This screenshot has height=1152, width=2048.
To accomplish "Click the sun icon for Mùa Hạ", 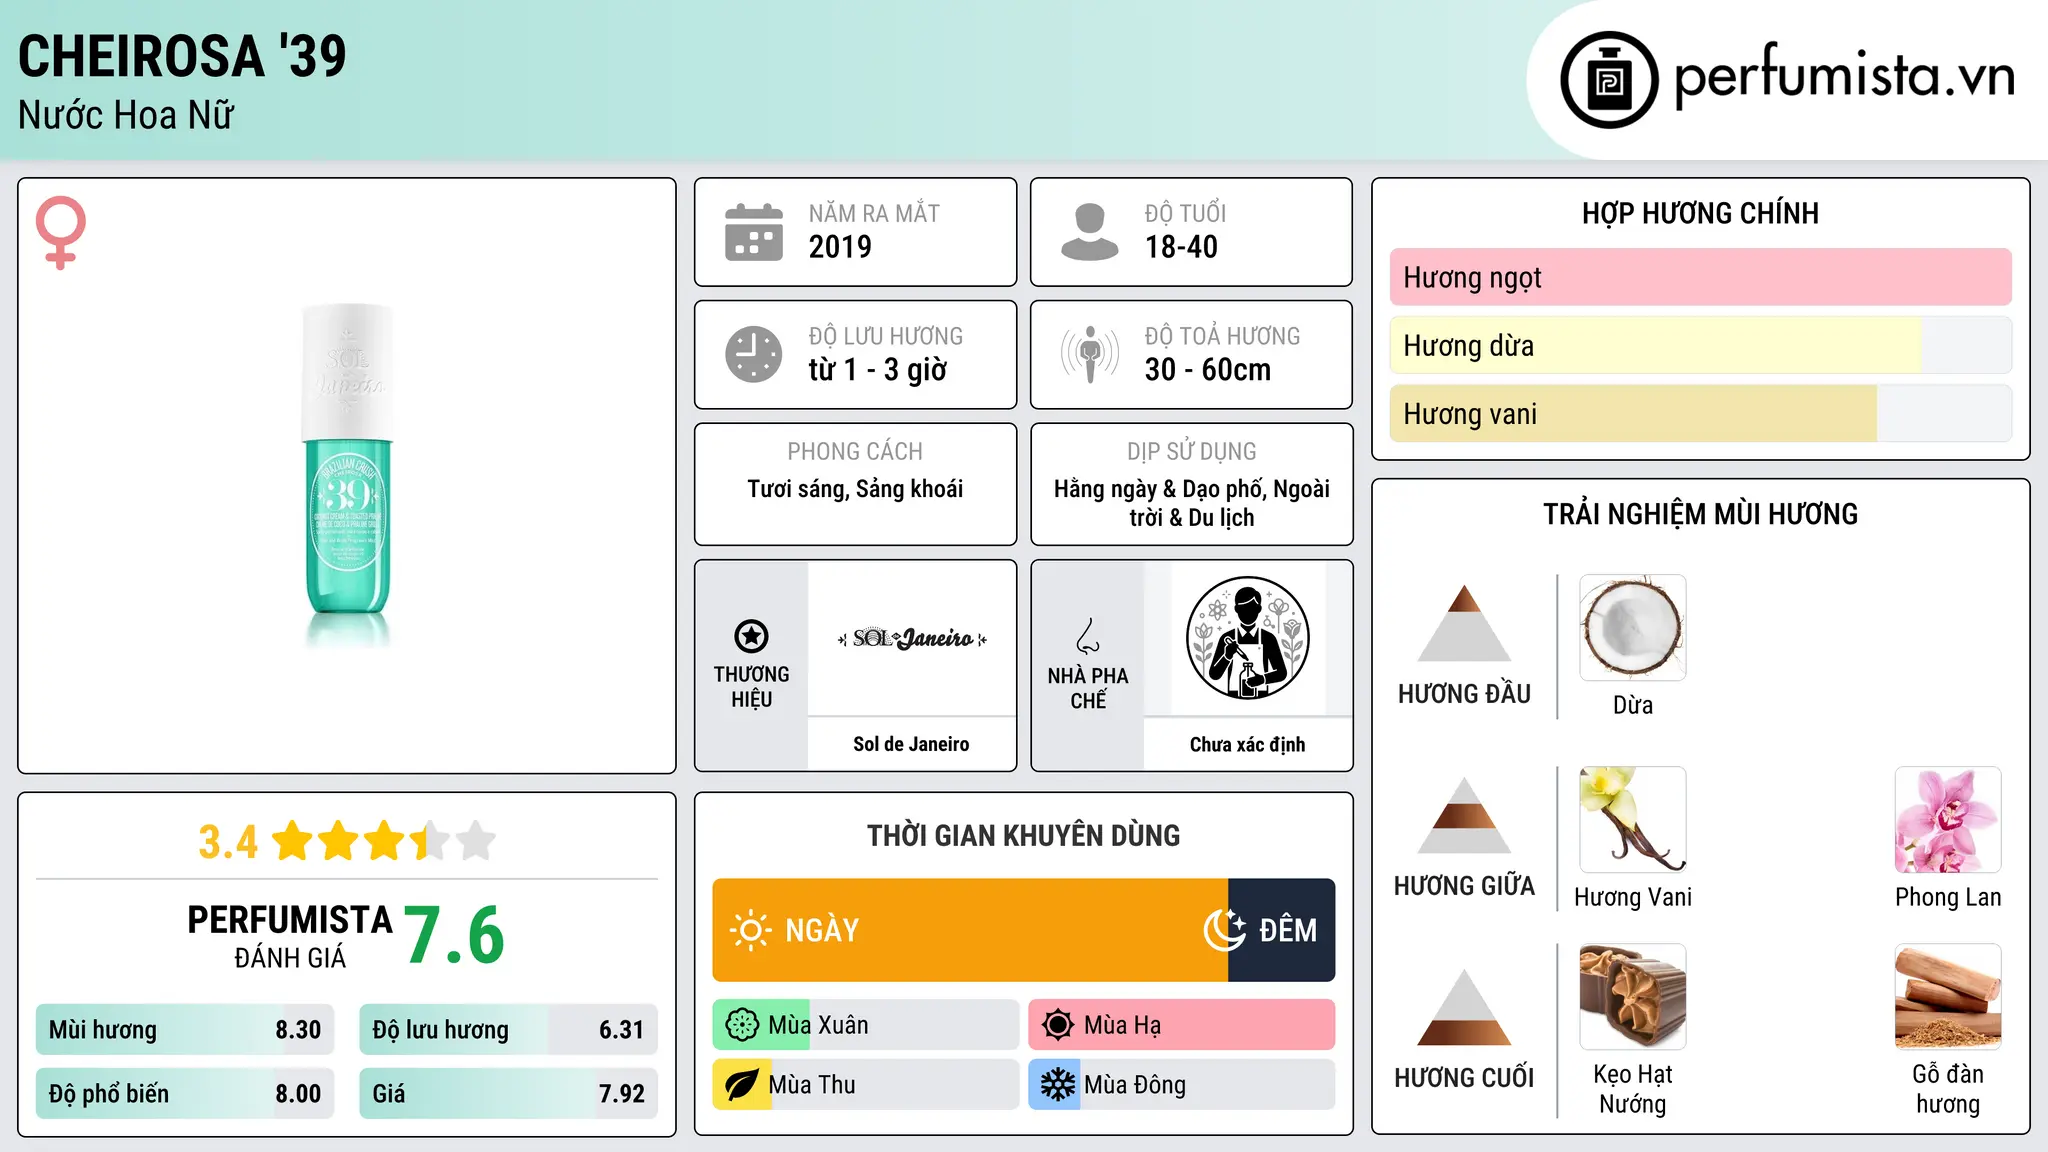I will (1058, 1025).
